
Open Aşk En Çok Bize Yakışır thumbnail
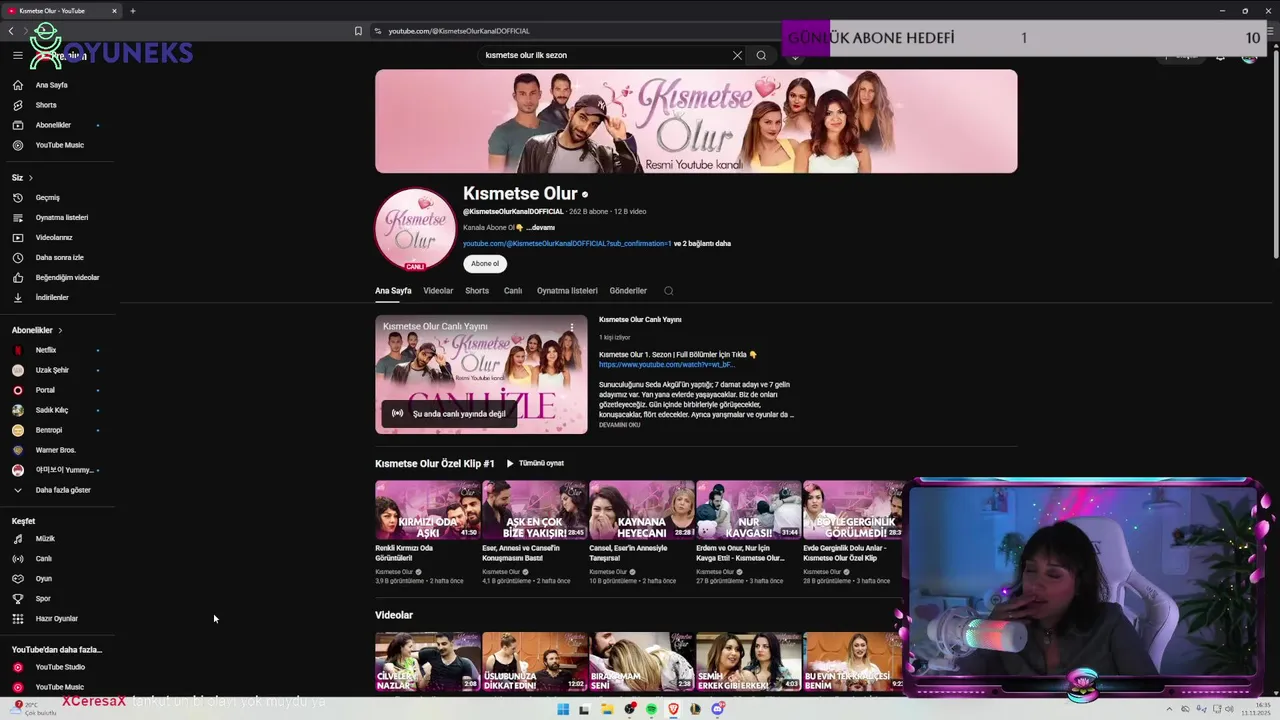click(535, 510)
